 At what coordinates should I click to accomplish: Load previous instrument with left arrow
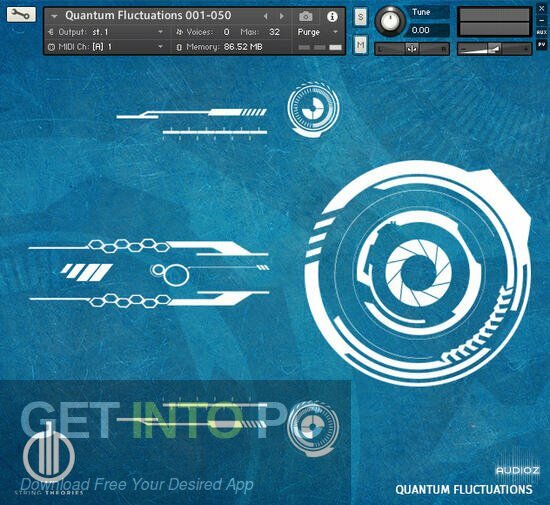click(266, 16)
